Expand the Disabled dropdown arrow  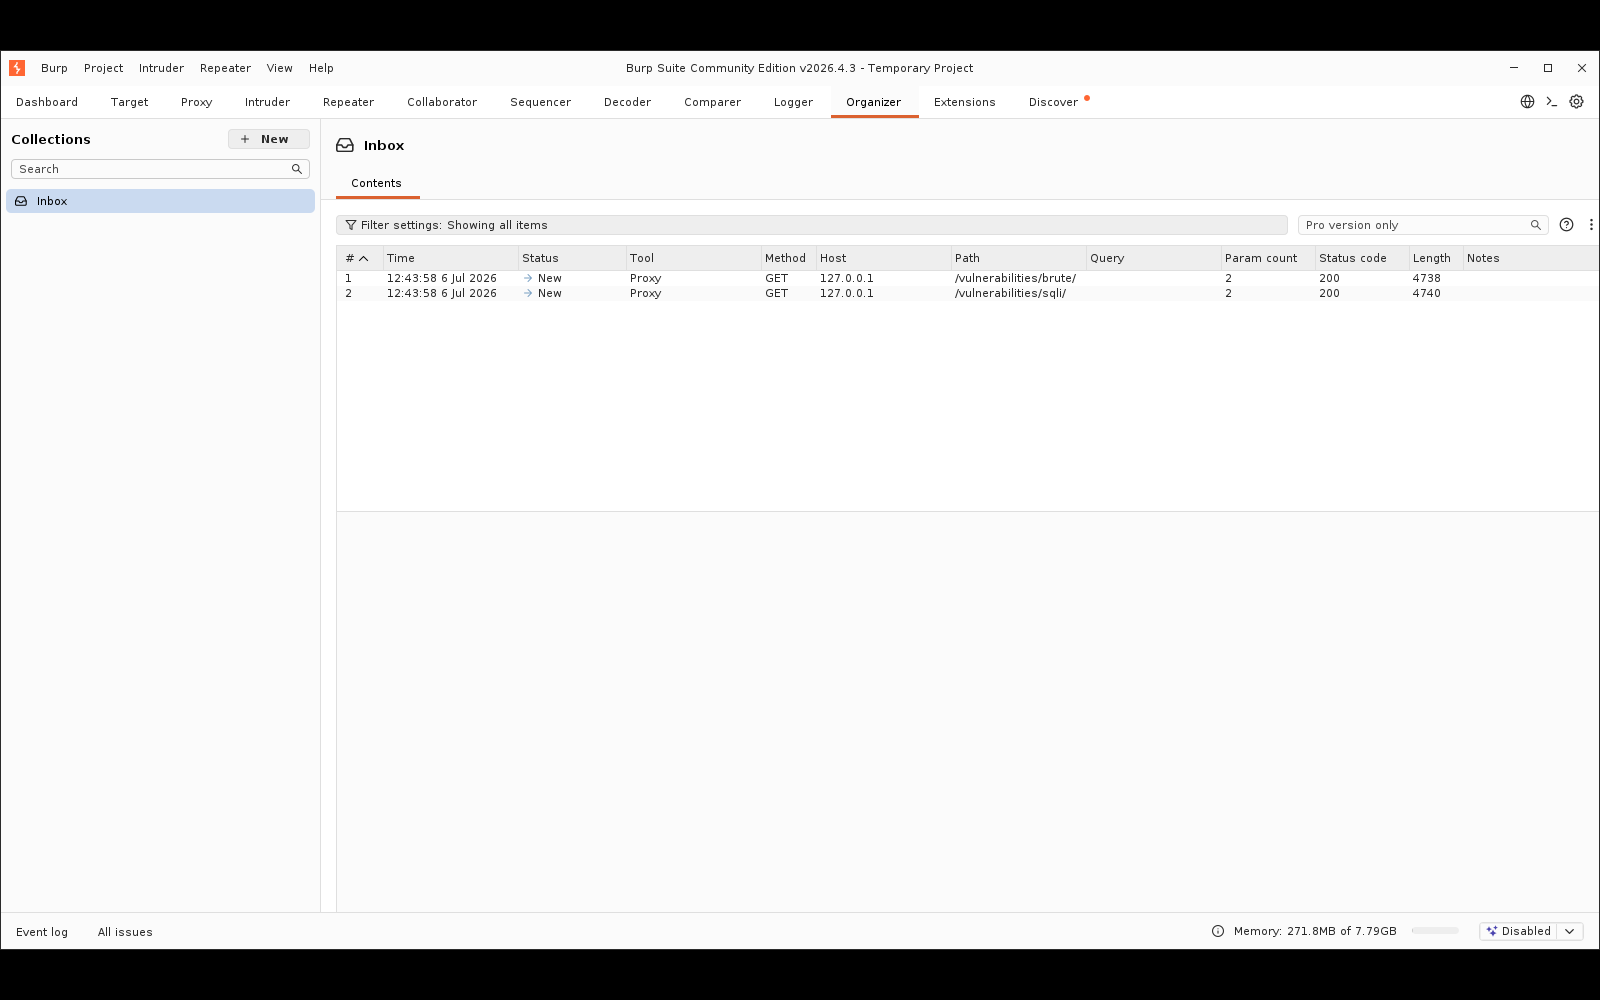1570,931
